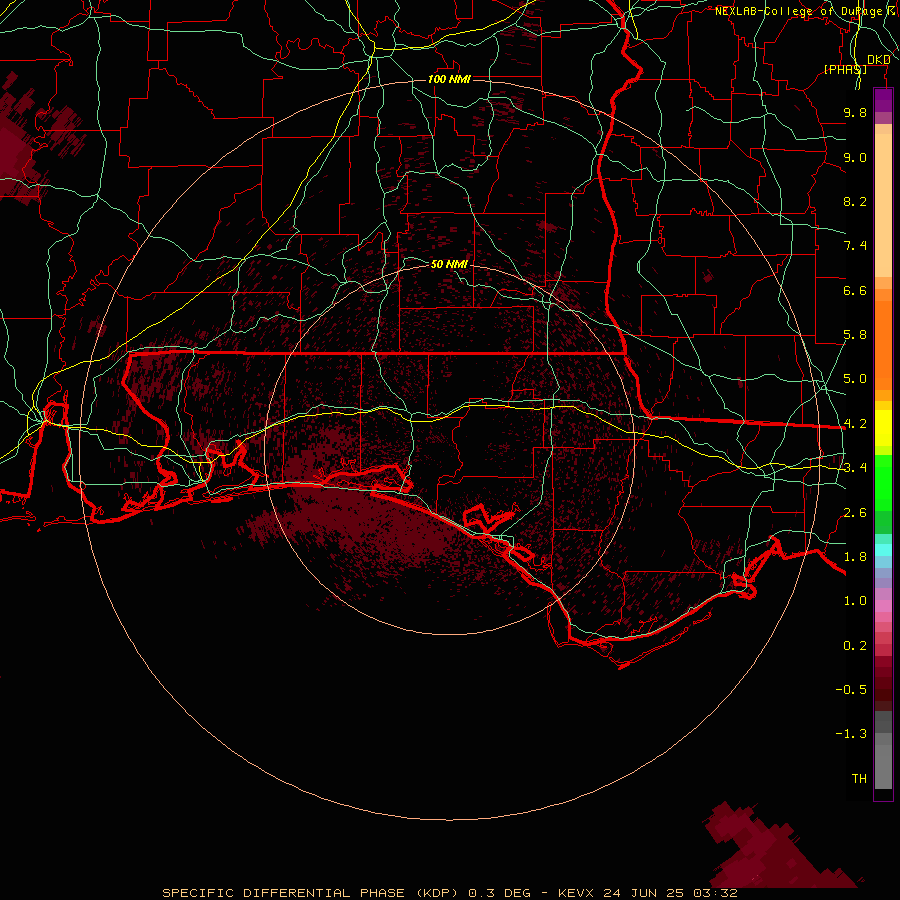This screenshot has height=900, width=900.
Task: Pick the light peach color scale band
Action: coord(883,205)
